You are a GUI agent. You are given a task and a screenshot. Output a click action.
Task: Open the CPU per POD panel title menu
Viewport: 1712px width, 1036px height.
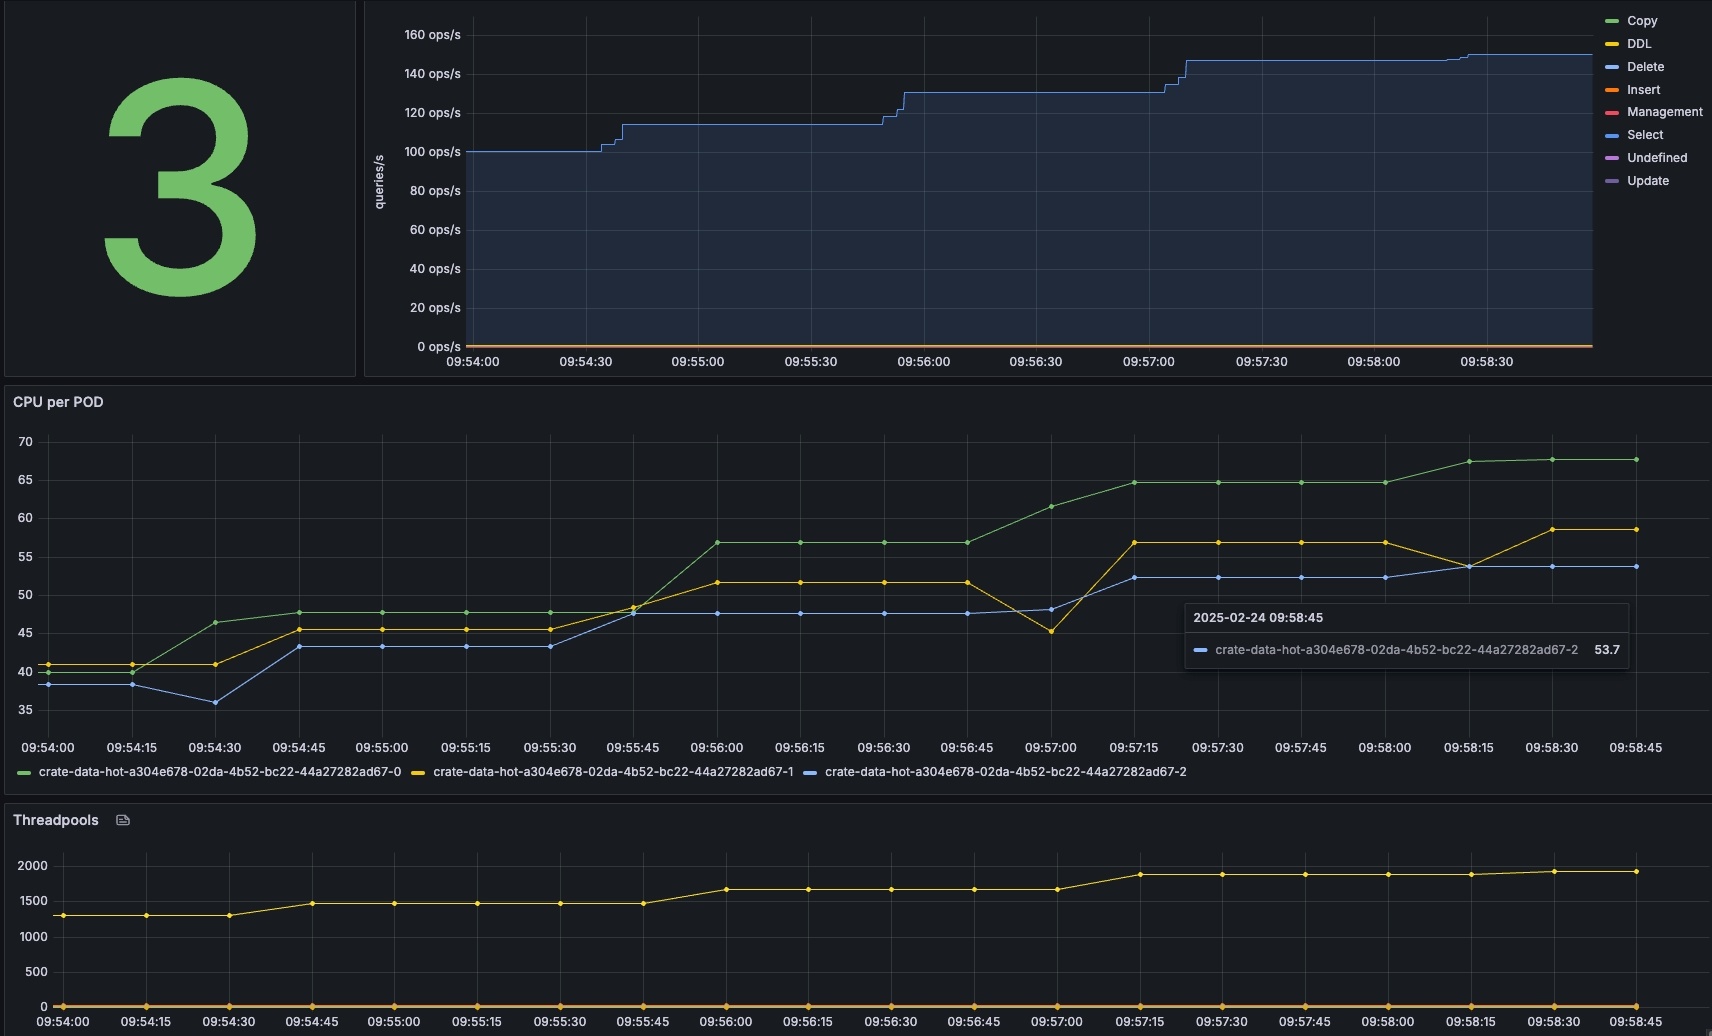click(x=58, y=402)
